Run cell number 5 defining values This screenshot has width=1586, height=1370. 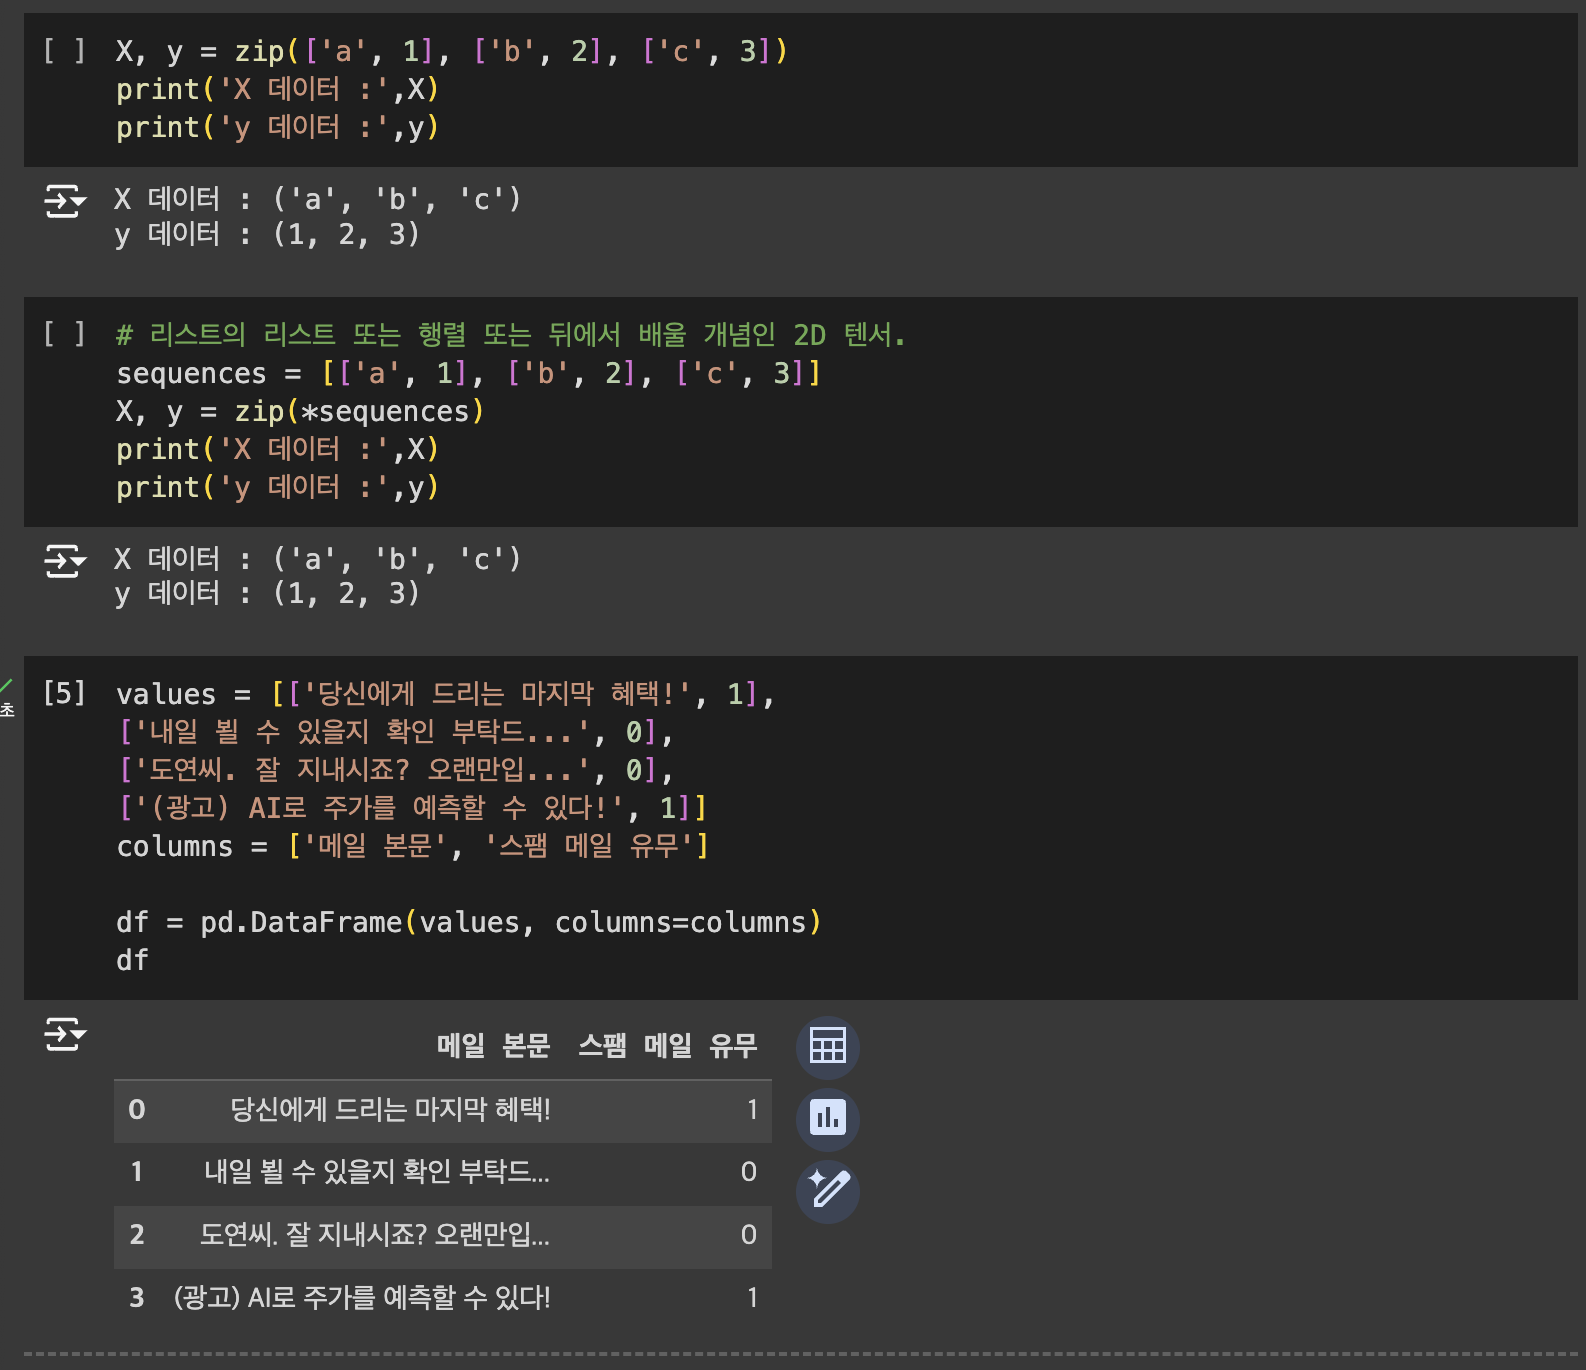click(63, 692)
